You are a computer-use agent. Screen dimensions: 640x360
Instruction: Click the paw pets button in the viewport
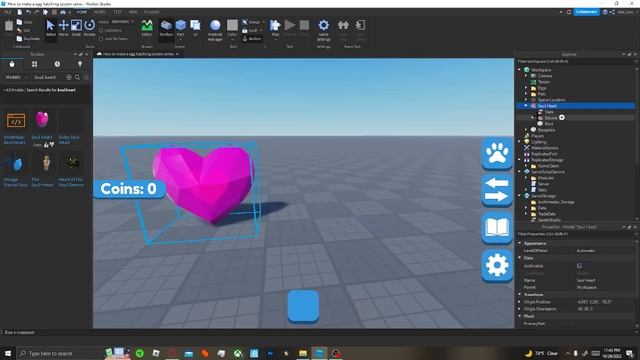(497, 153)
